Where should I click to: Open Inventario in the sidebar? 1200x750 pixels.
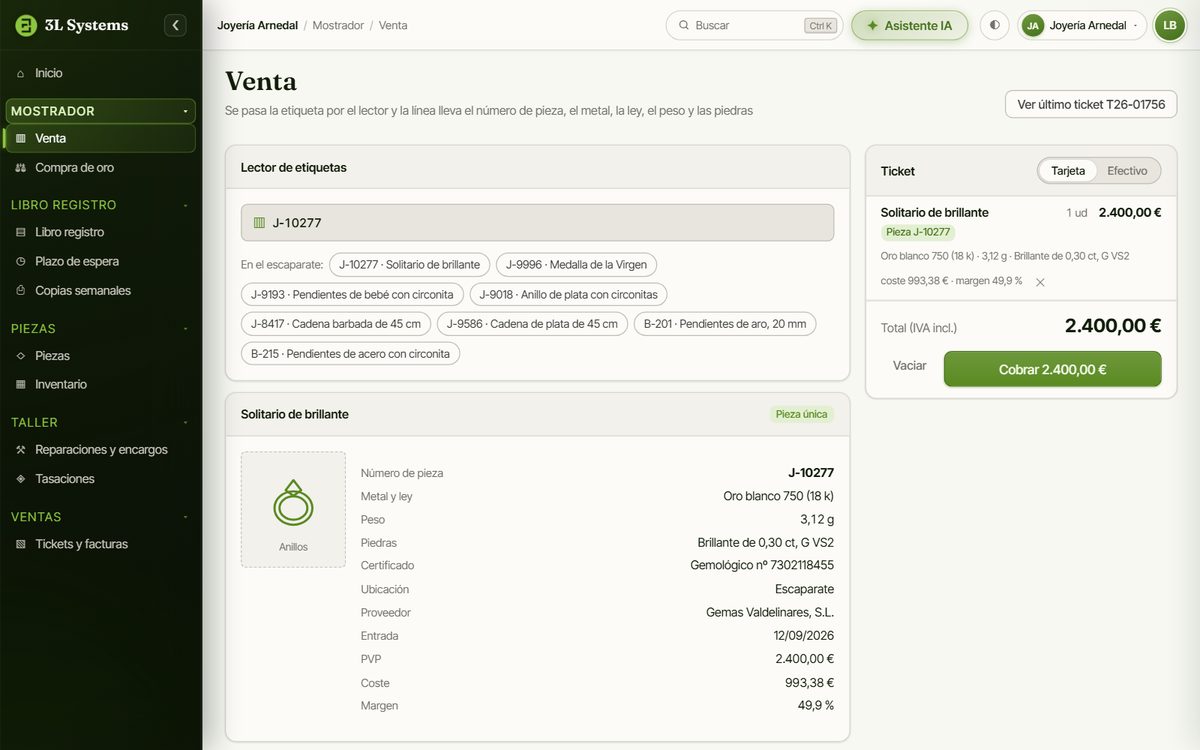[101, 384]
